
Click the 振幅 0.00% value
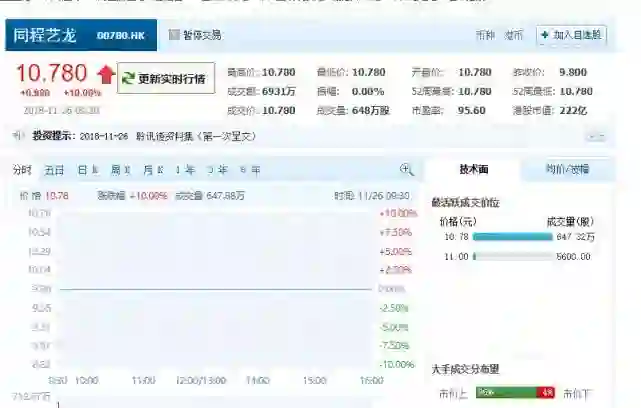[x=368, y=92]
